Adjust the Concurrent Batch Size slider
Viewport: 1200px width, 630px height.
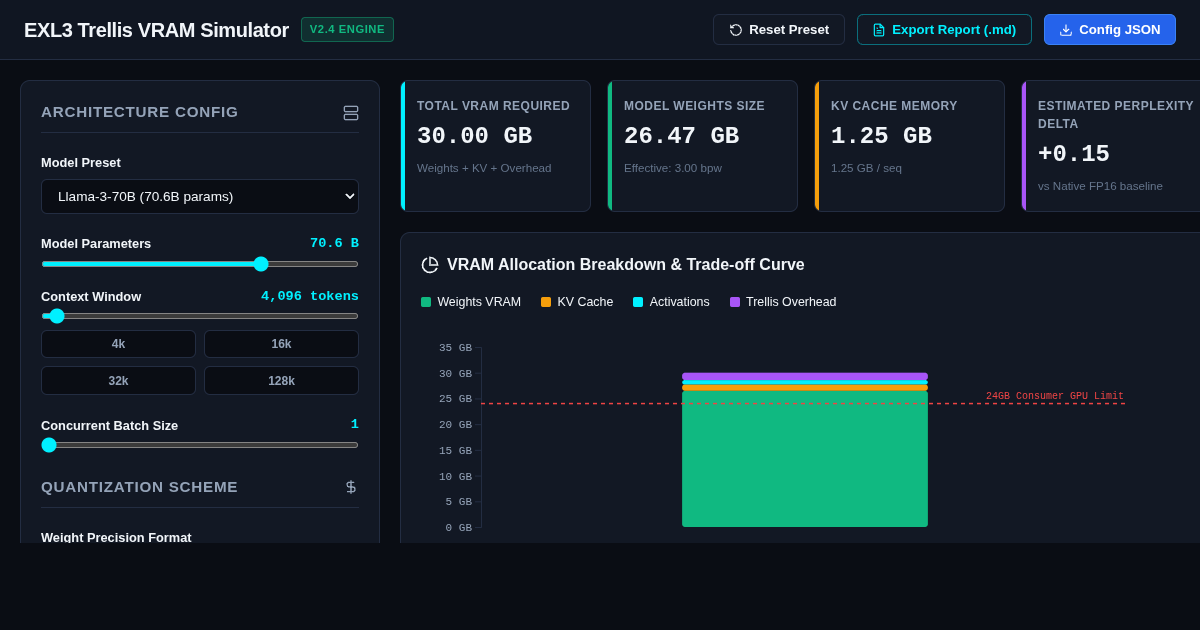point(200,445)
